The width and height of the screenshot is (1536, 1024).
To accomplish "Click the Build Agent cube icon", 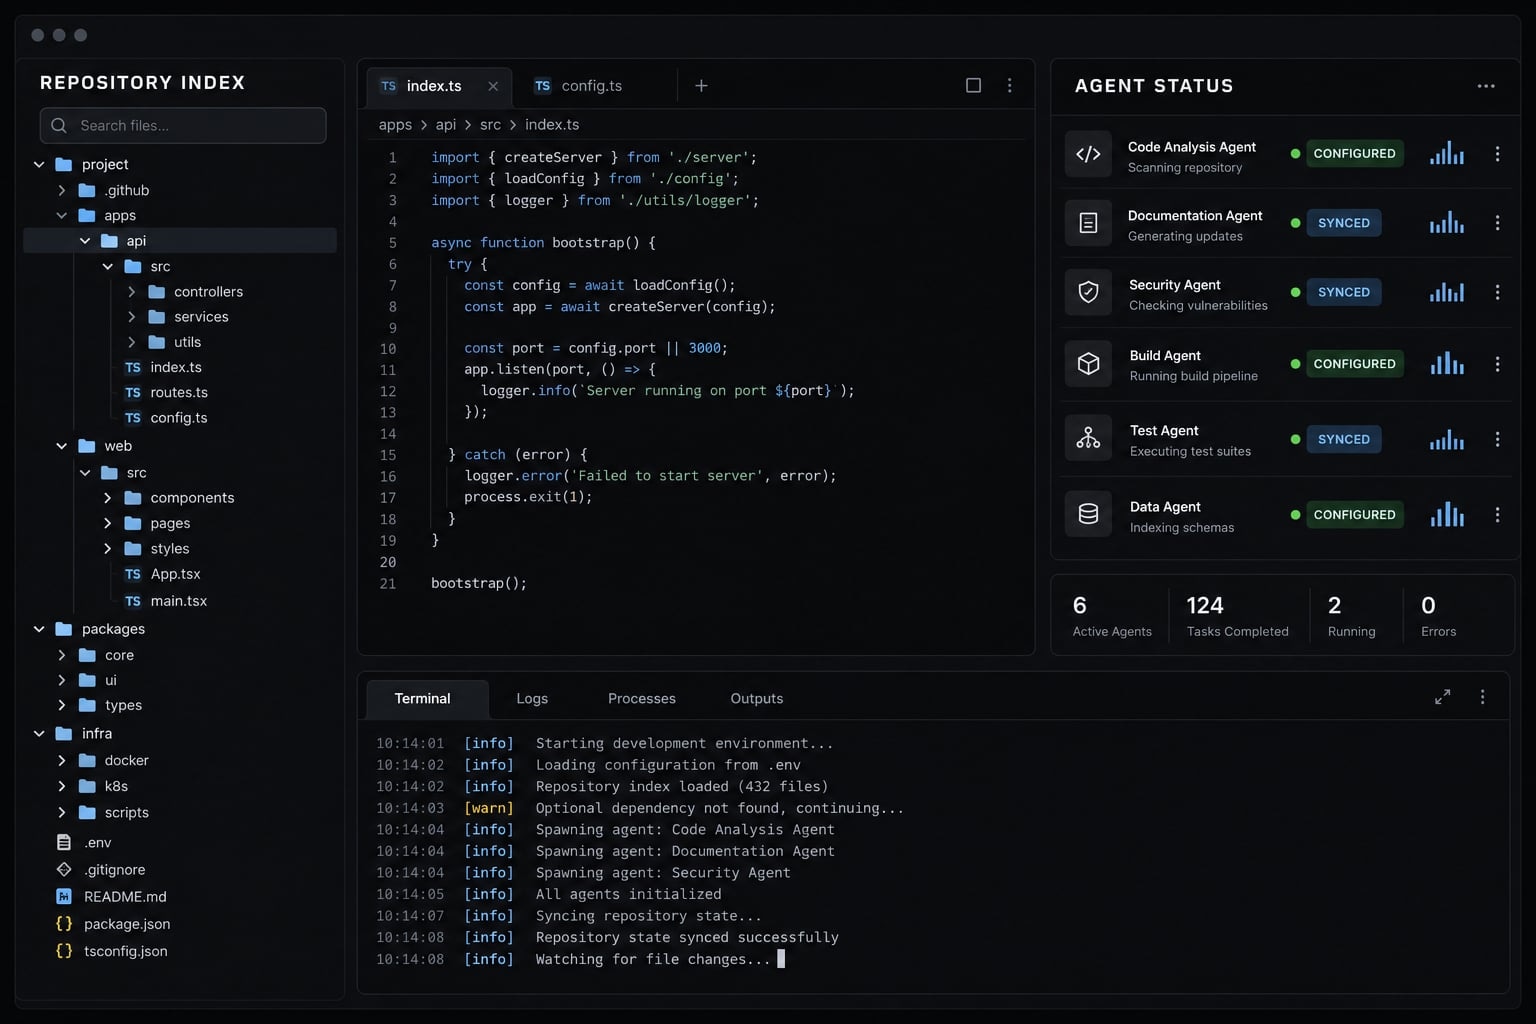I will tap(1088, 364).
